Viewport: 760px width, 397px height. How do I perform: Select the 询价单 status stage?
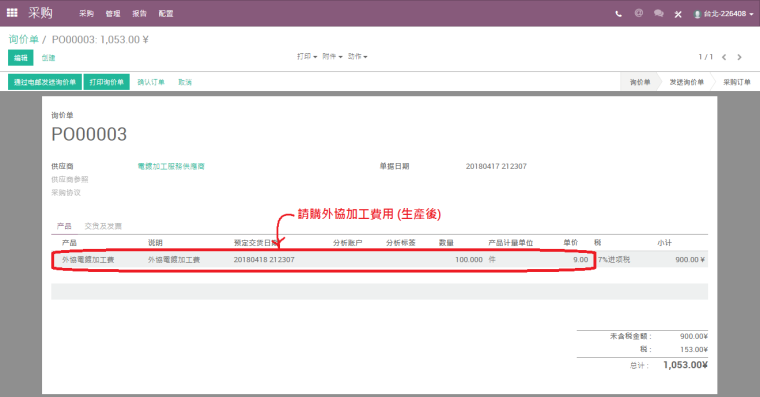click(640, 82)
